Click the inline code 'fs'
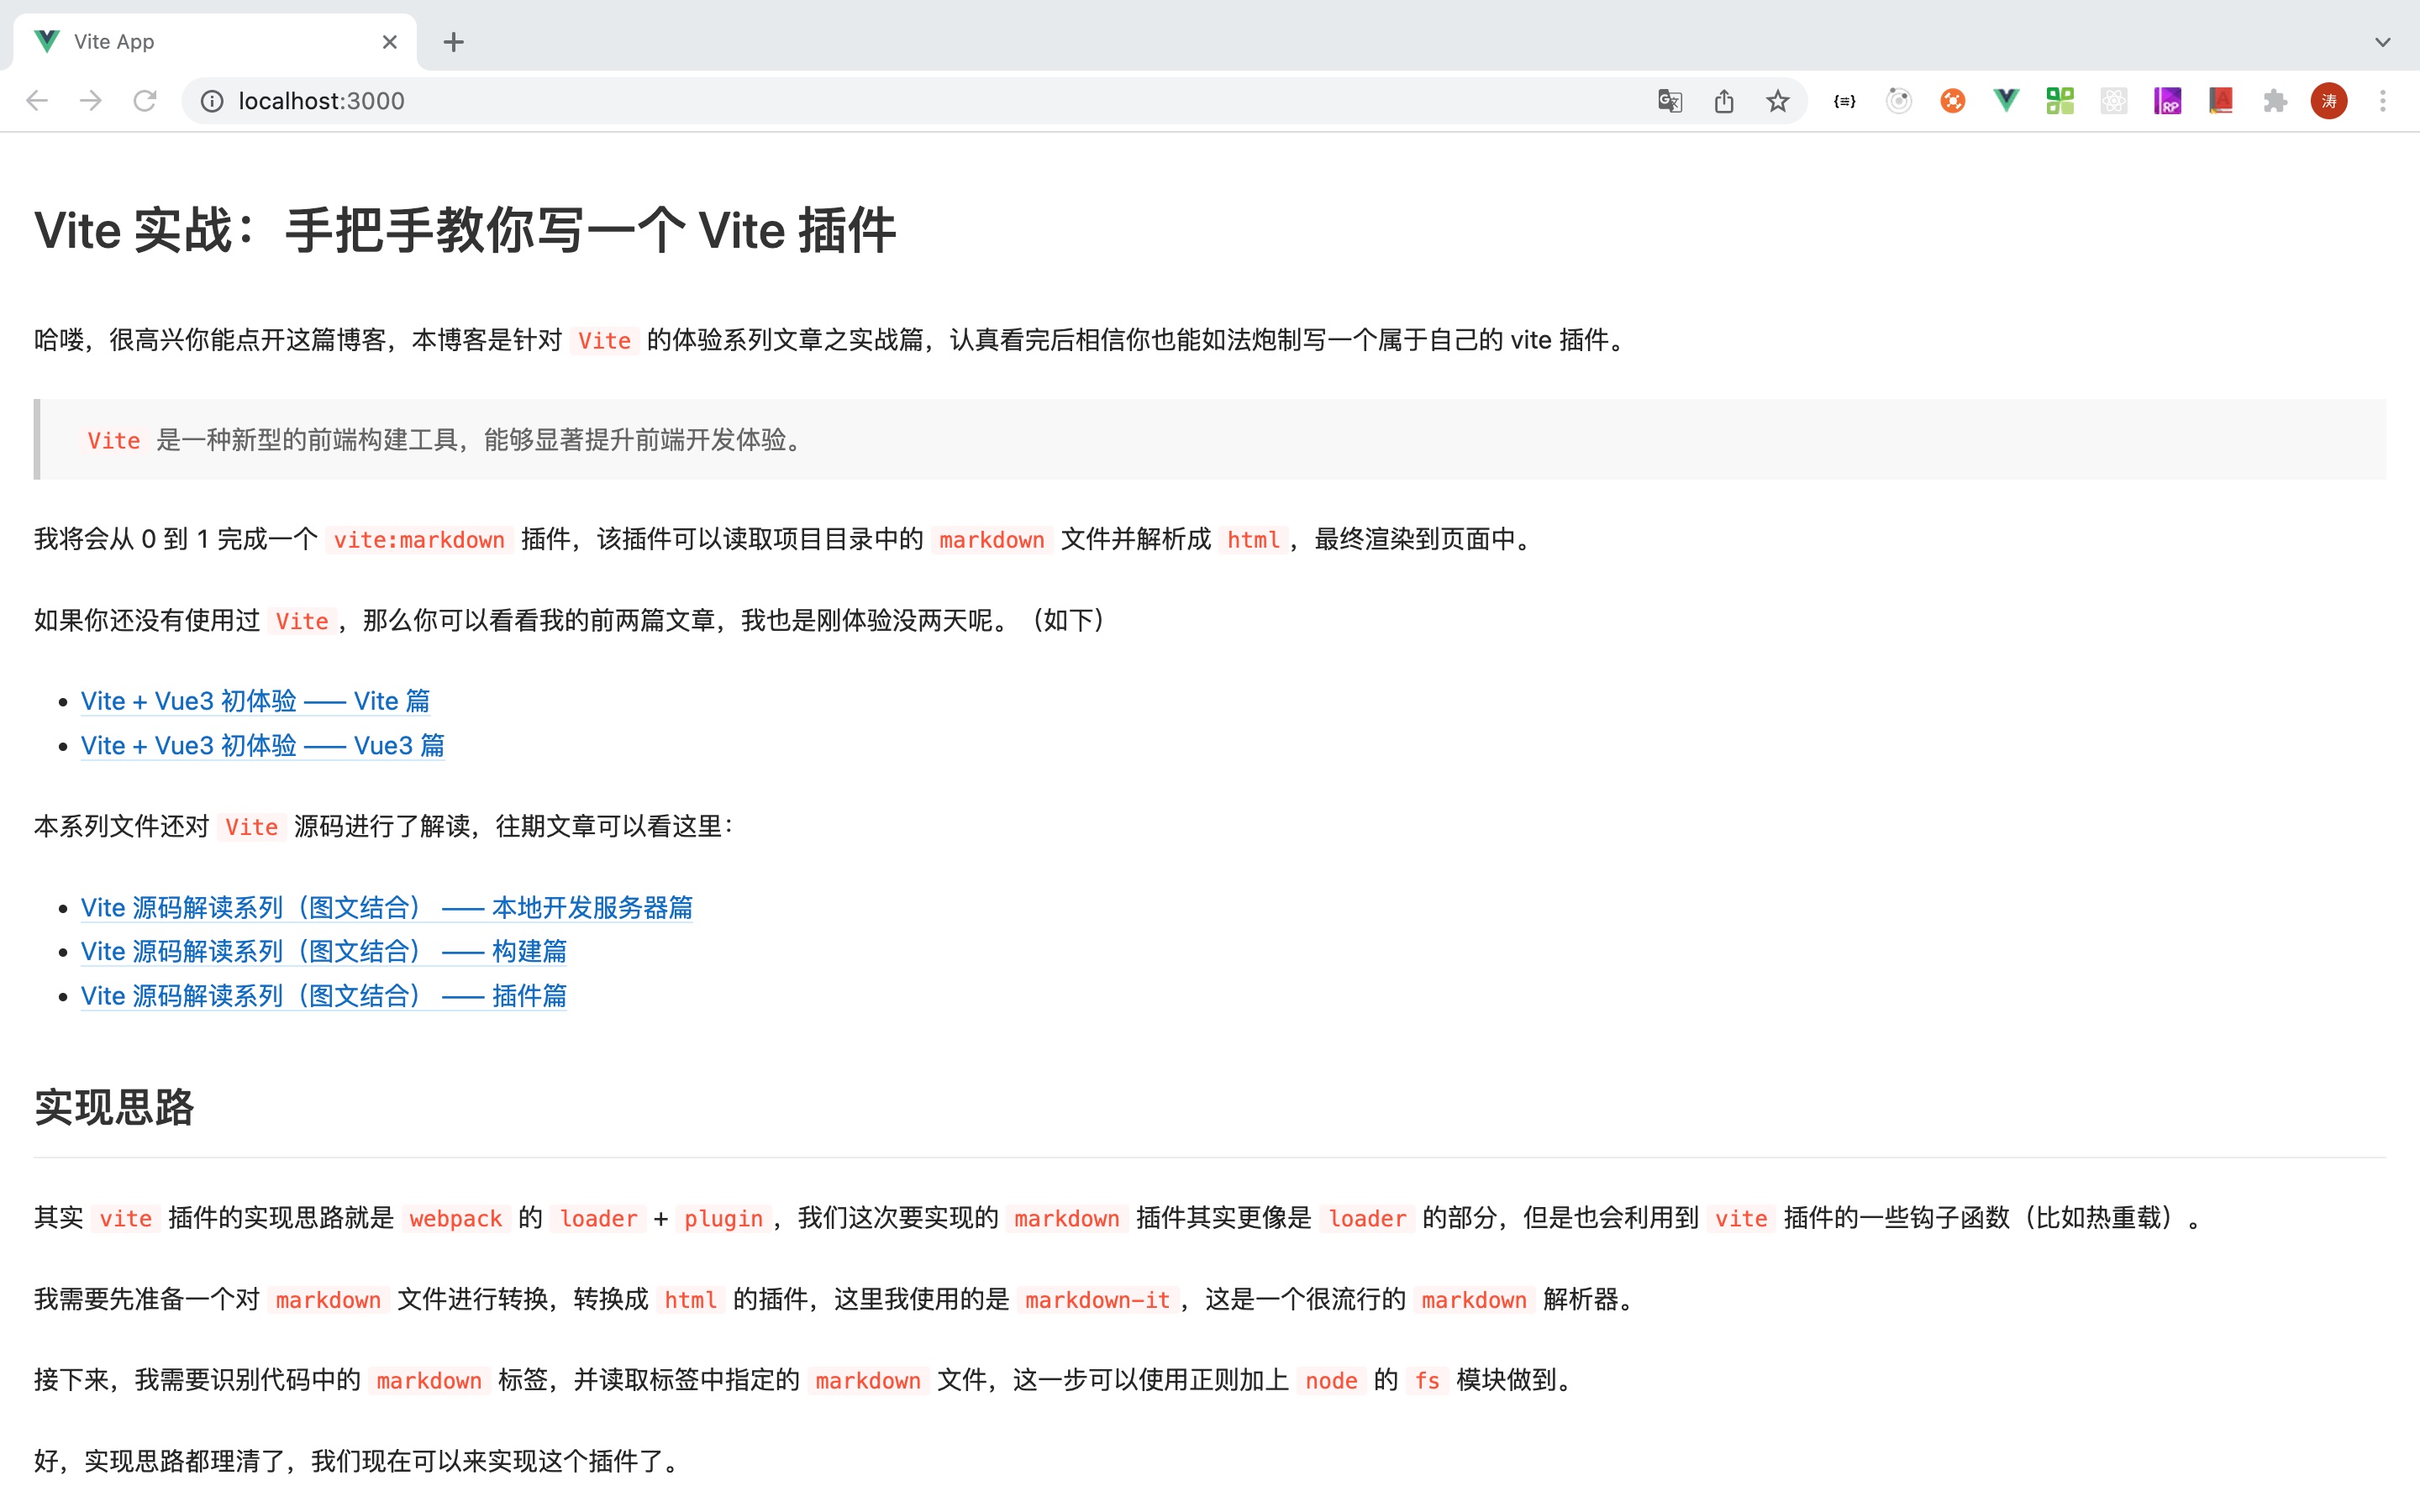The height and width of the screenshot is (1512, 2420). click(x=1427, y=1381)
